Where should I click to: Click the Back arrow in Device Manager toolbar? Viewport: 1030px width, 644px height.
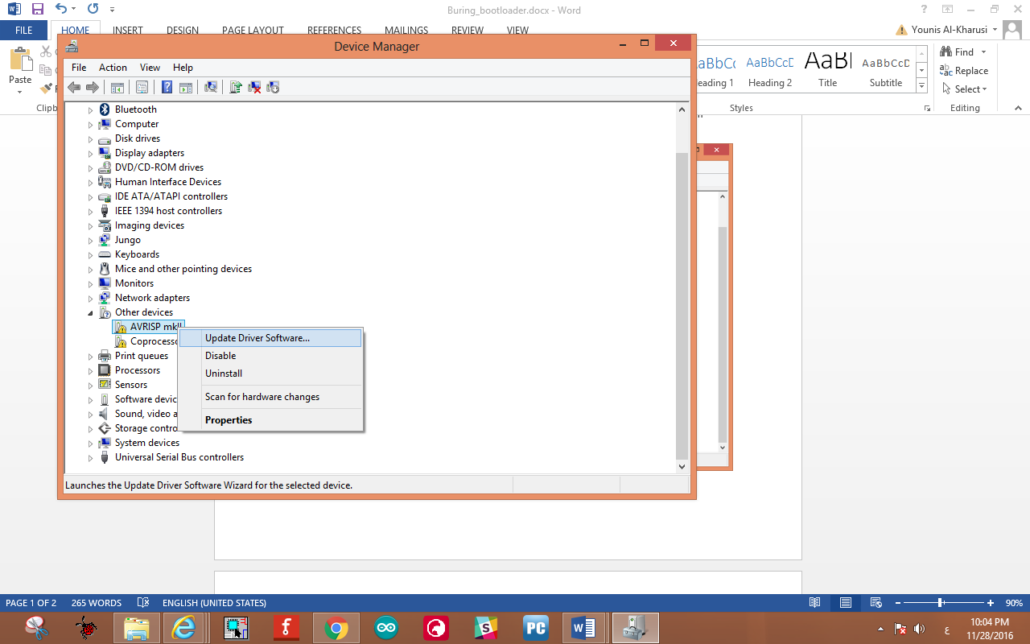click(74, 87)
